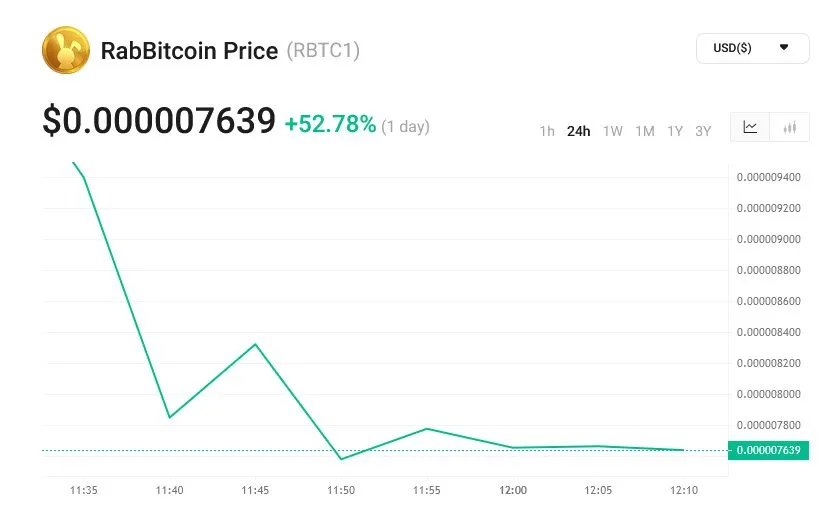Select the 1Y time range
822x522 pixels.
pos(675,131)
